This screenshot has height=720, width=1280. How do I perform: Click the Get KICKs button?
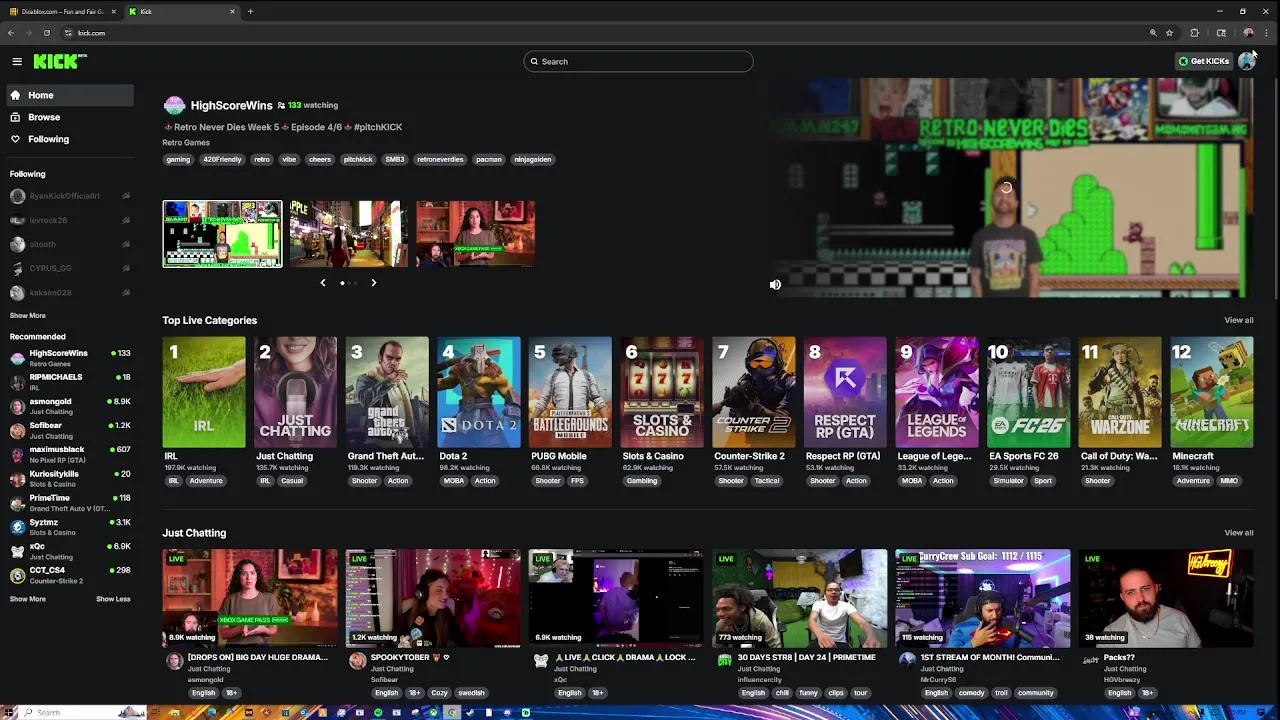1203,61
